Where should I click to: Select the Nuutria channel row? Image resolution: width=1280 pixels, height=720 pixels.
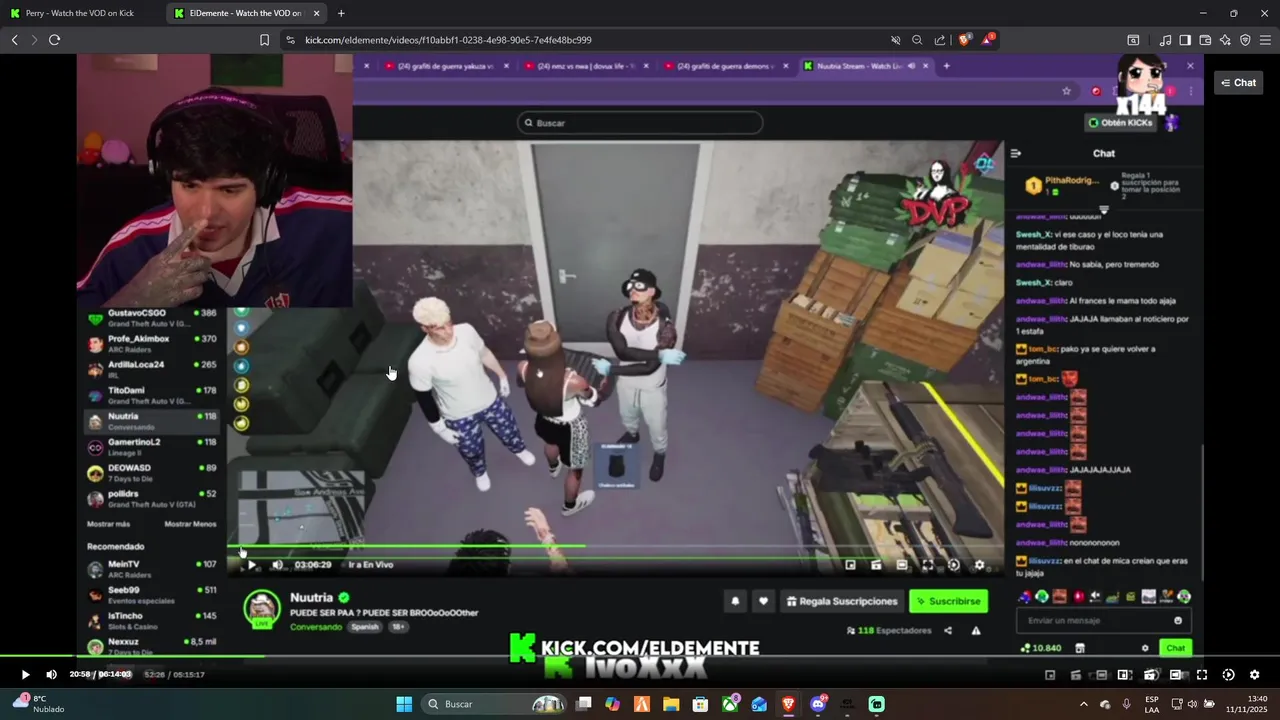point(153,421)
